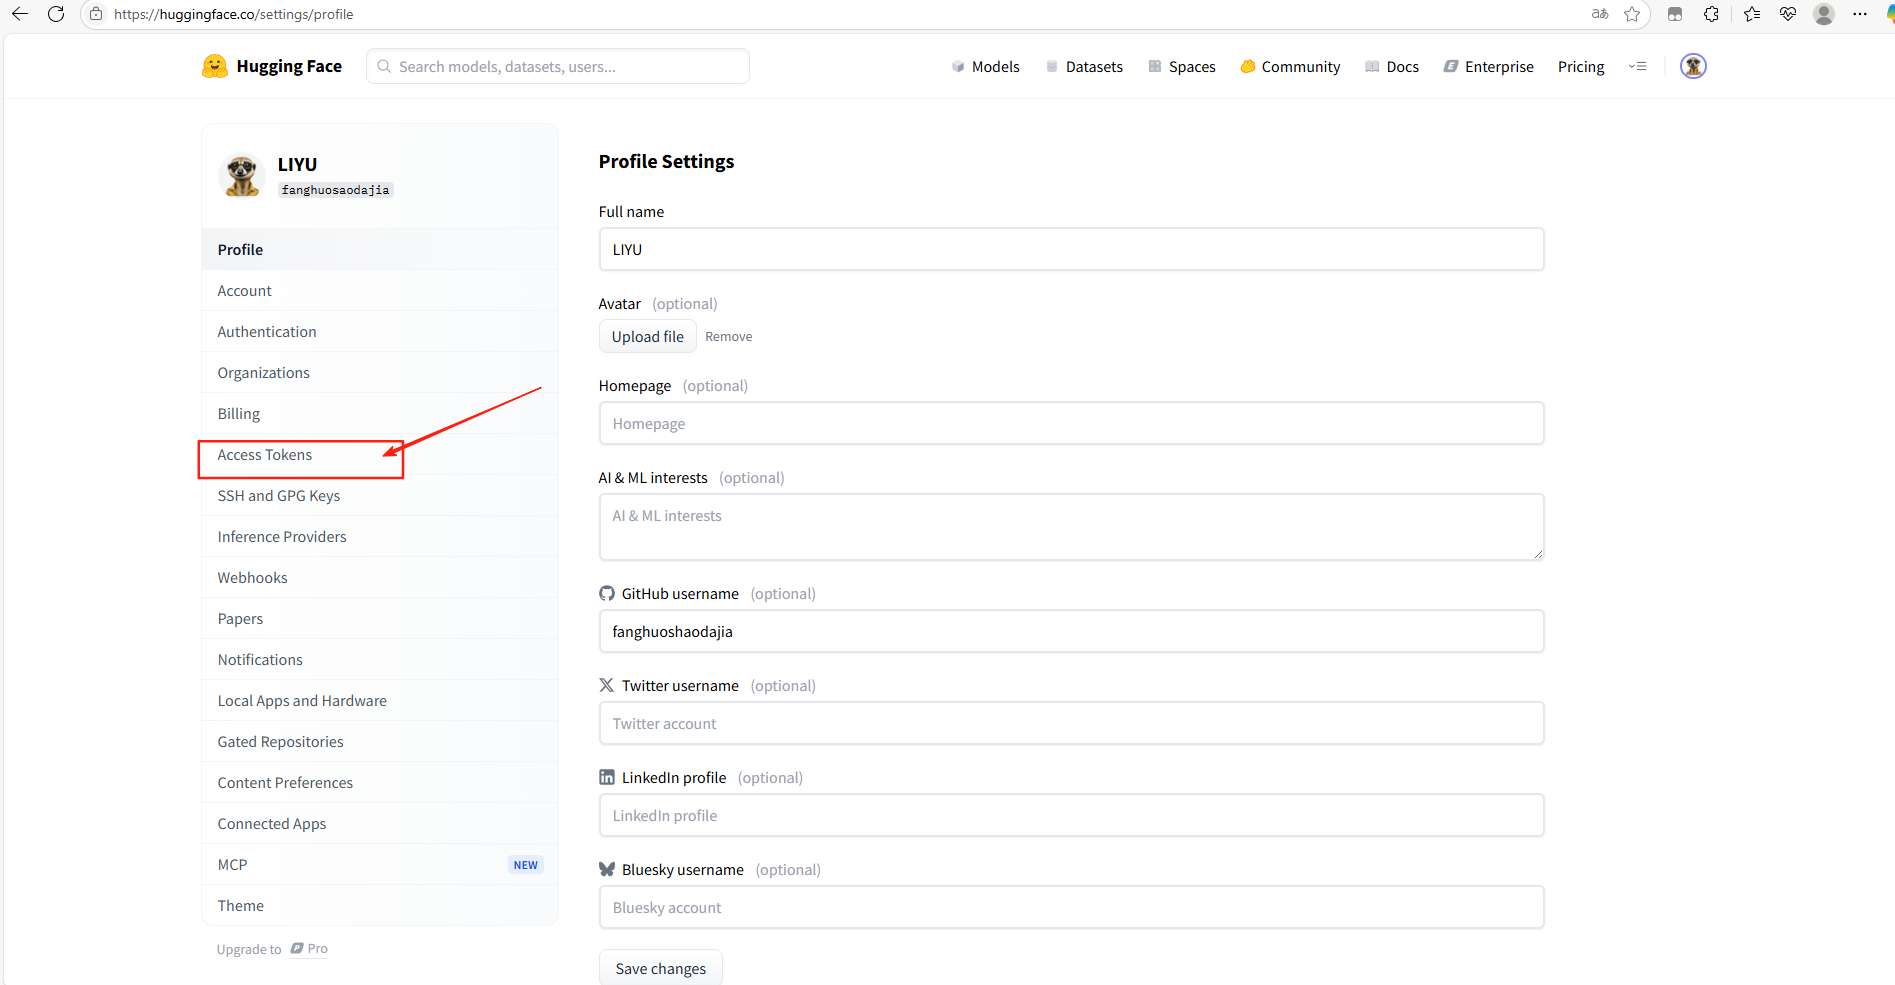Open the favorites list icon
This screenshot has height=985, width=1895.
(1752, 14)
